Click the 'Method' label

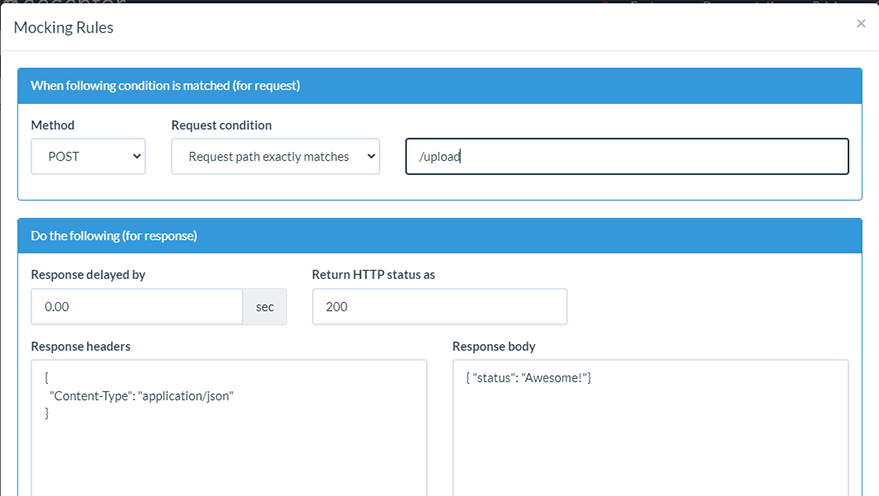coord(53,125)
